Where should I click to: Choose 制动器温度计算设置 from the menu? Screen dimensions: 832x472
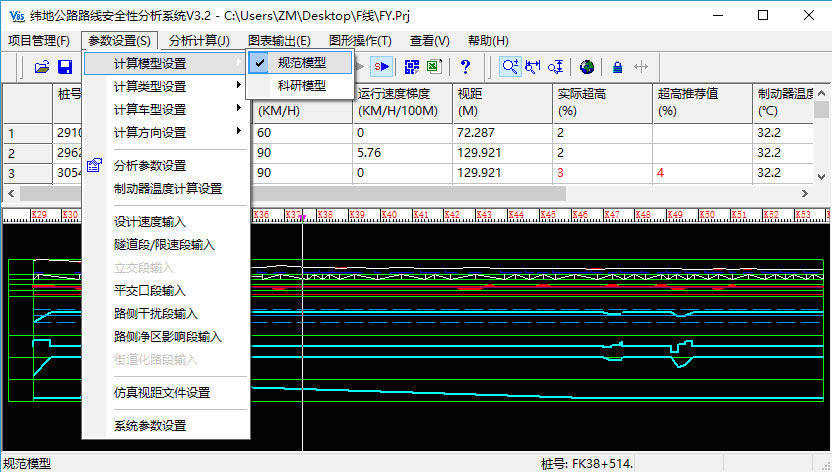[x=167, y=188]
